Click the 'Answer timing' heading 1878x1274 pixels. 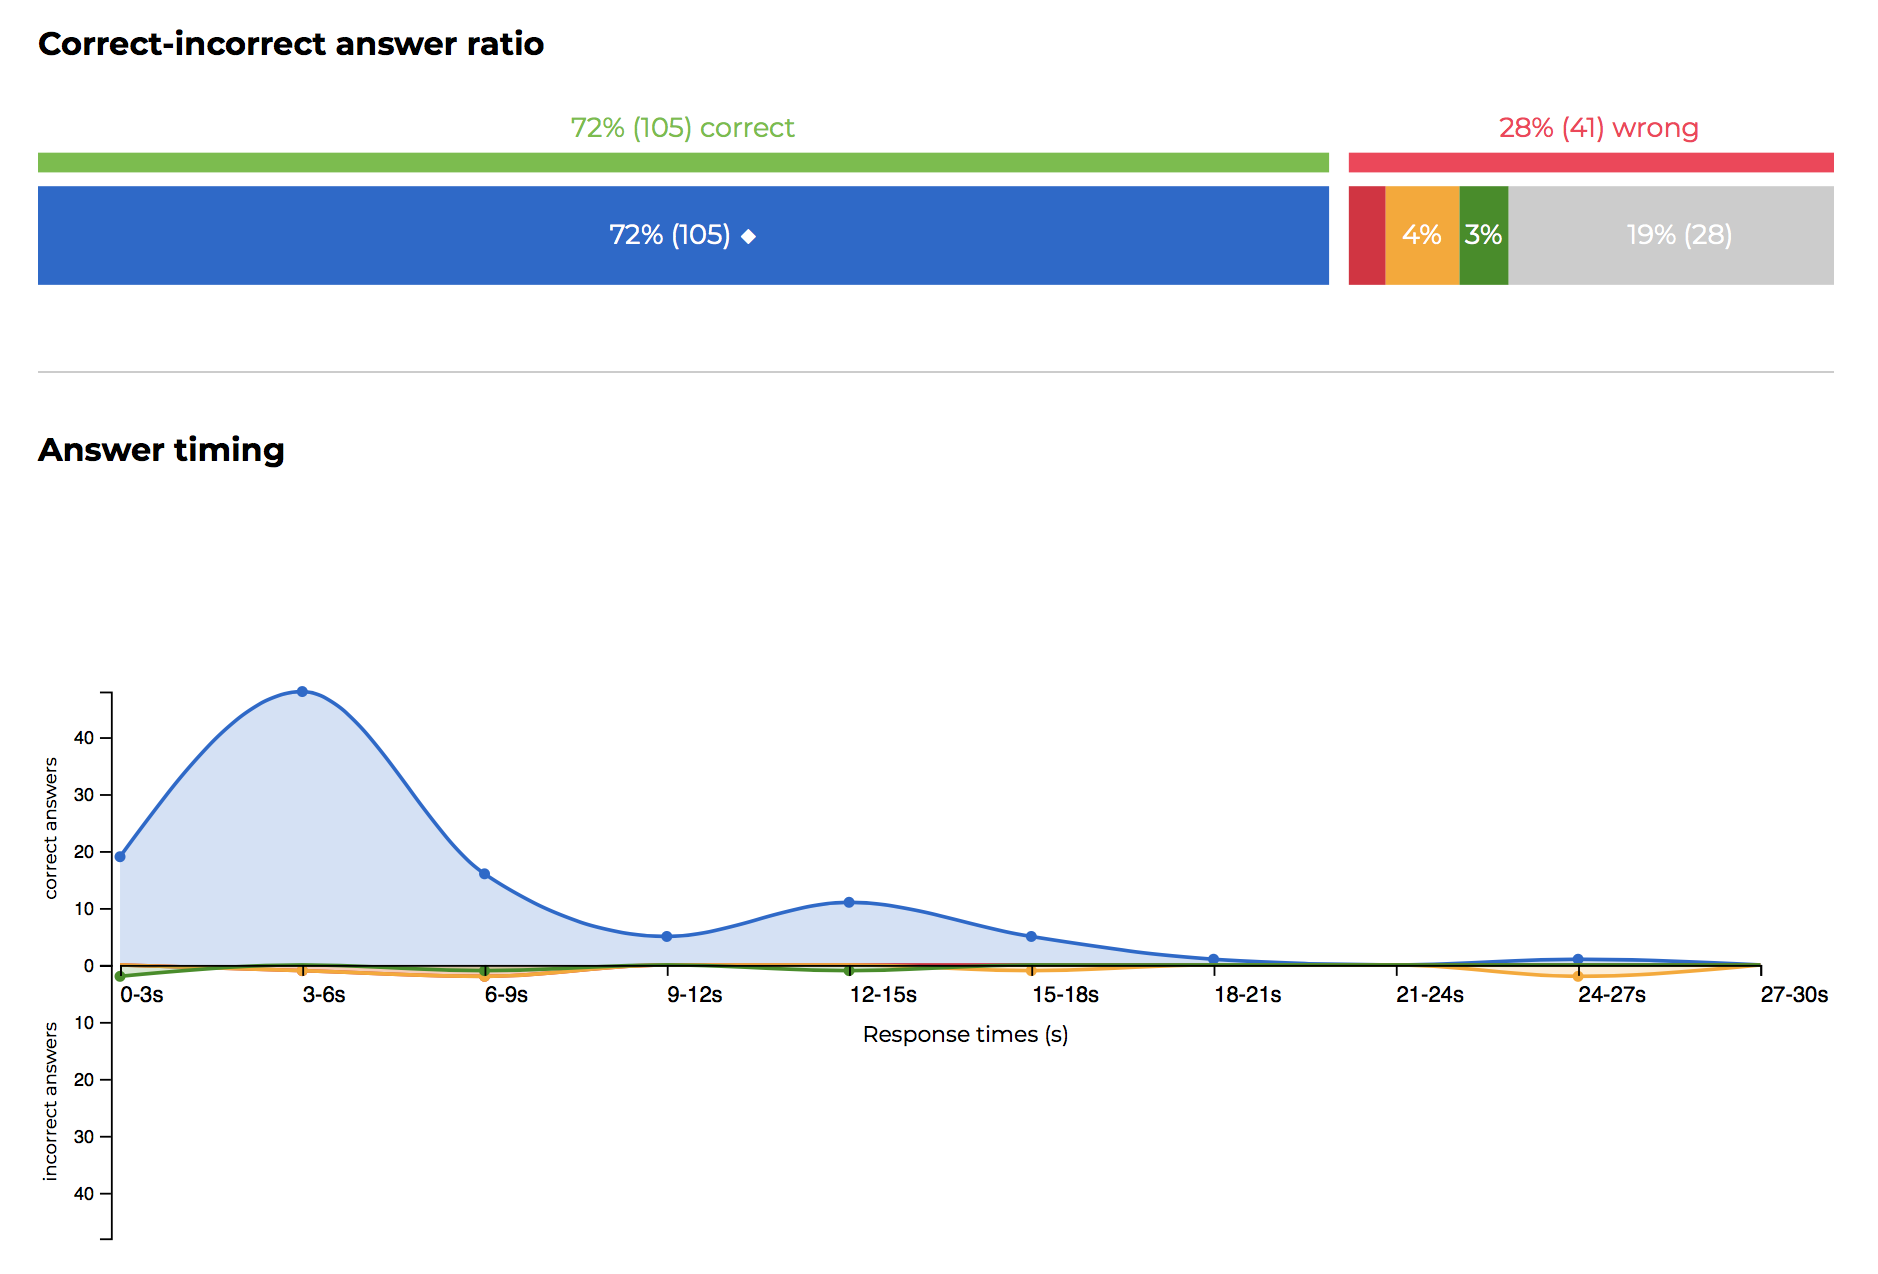161,450
